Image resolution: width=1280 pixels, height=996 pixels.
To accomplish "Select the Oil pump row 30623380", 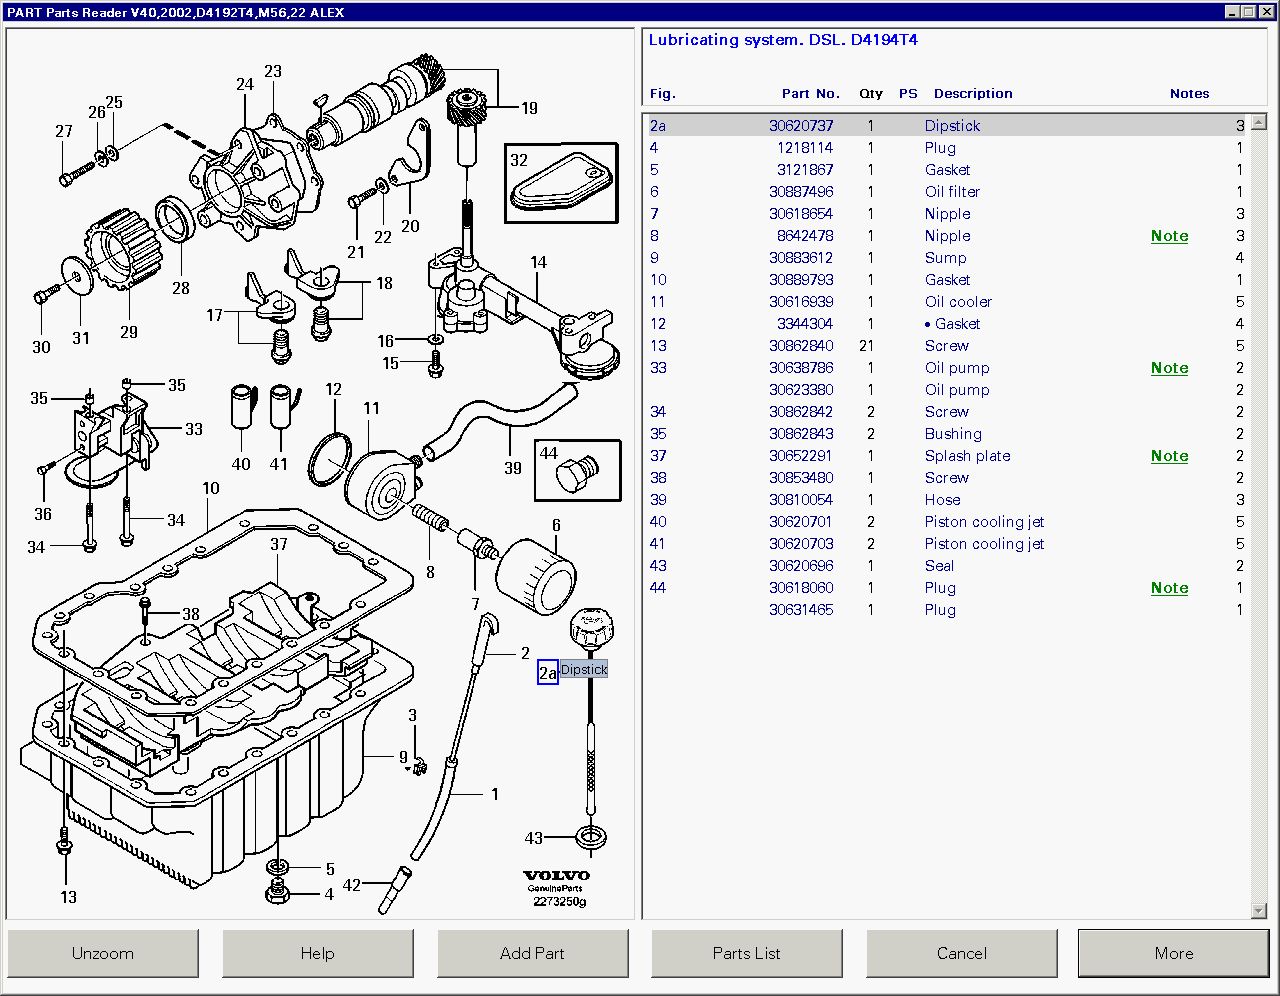I will (946, 390).
